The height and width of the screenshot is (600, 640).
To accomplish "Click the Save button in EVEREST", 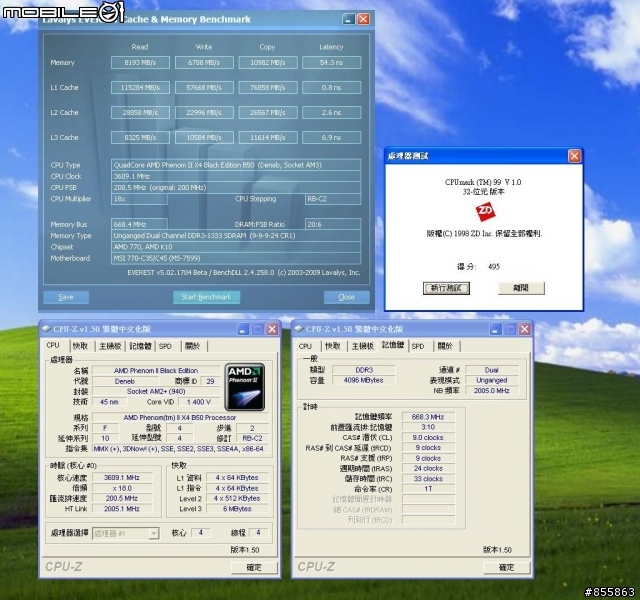I will tap(66, 297).
